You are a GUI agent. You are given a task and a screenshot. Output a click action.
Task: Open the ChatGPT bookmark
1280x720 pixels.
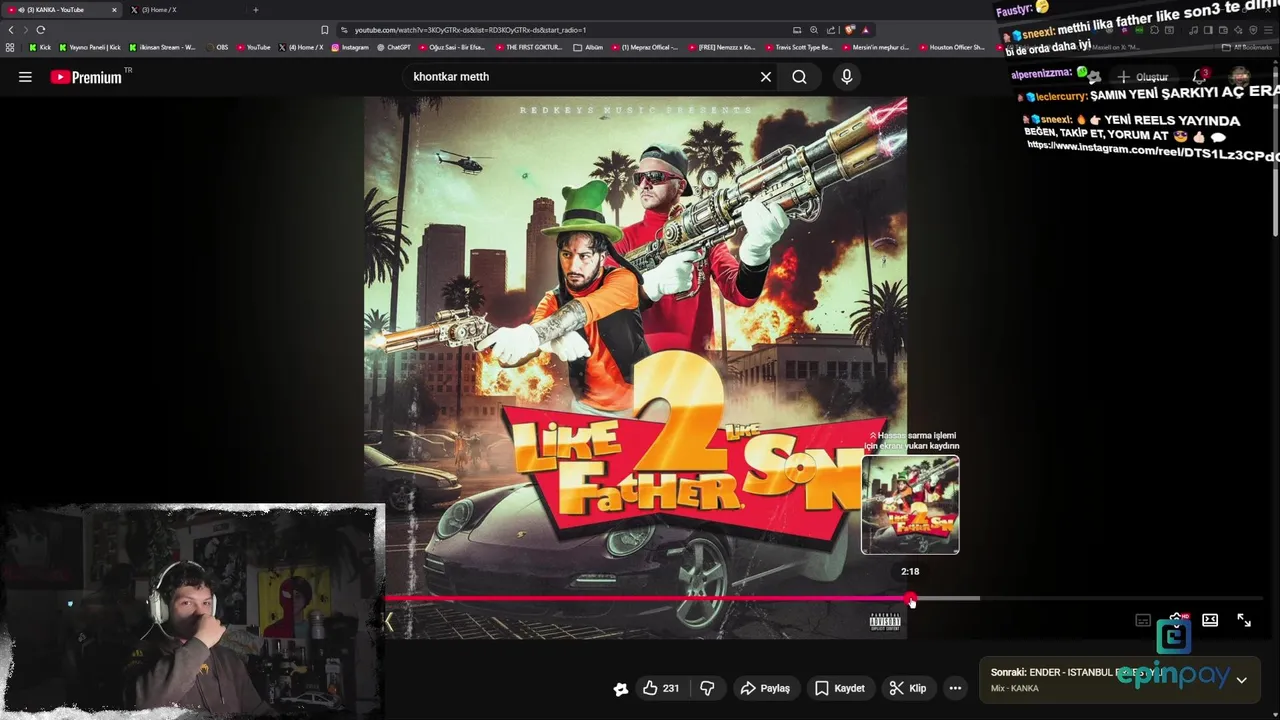[x=393, y=47]
